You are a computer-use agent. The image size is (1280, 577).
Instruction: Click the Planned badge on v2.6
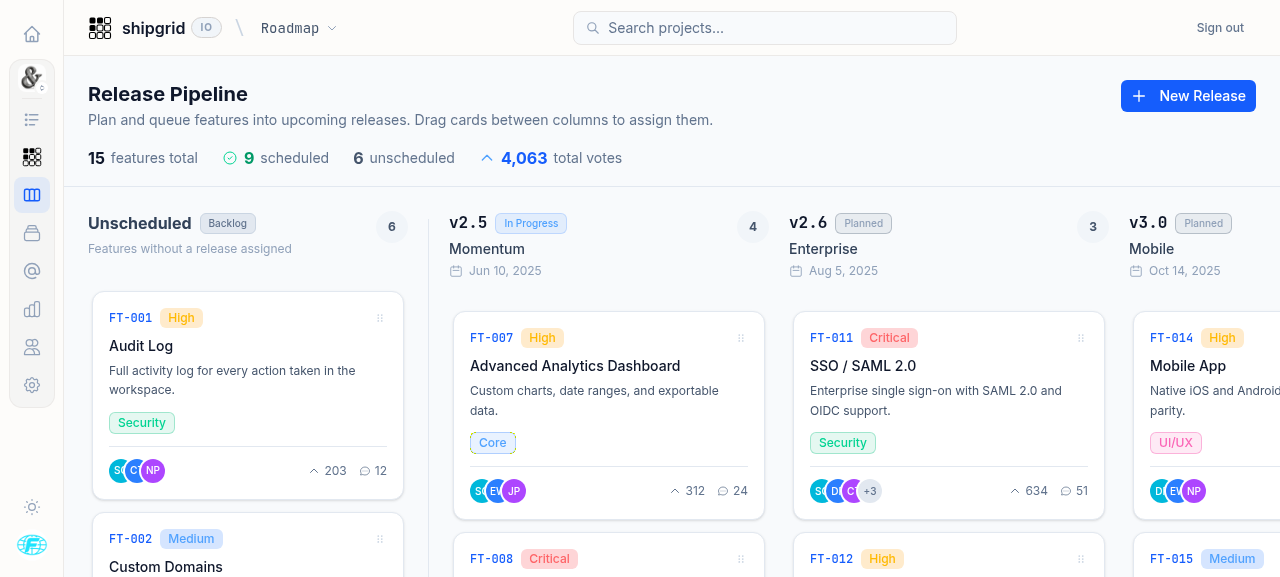pos(864,223)
